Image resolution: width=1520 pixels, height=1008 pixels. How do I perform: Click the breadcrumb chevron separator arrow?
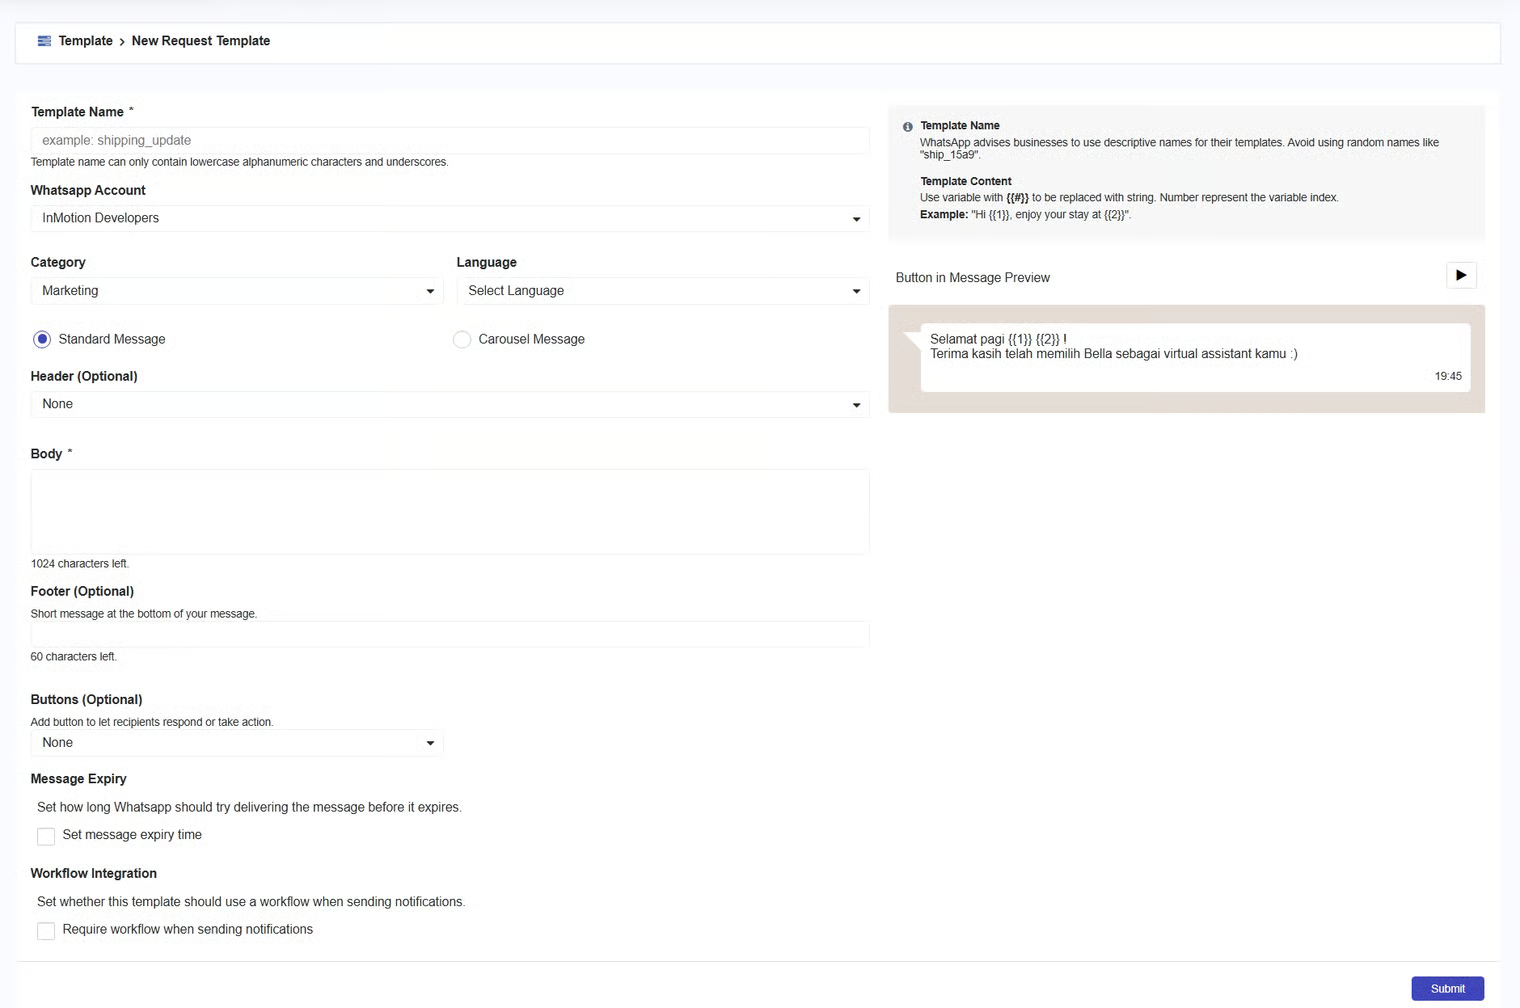(122, 42)
